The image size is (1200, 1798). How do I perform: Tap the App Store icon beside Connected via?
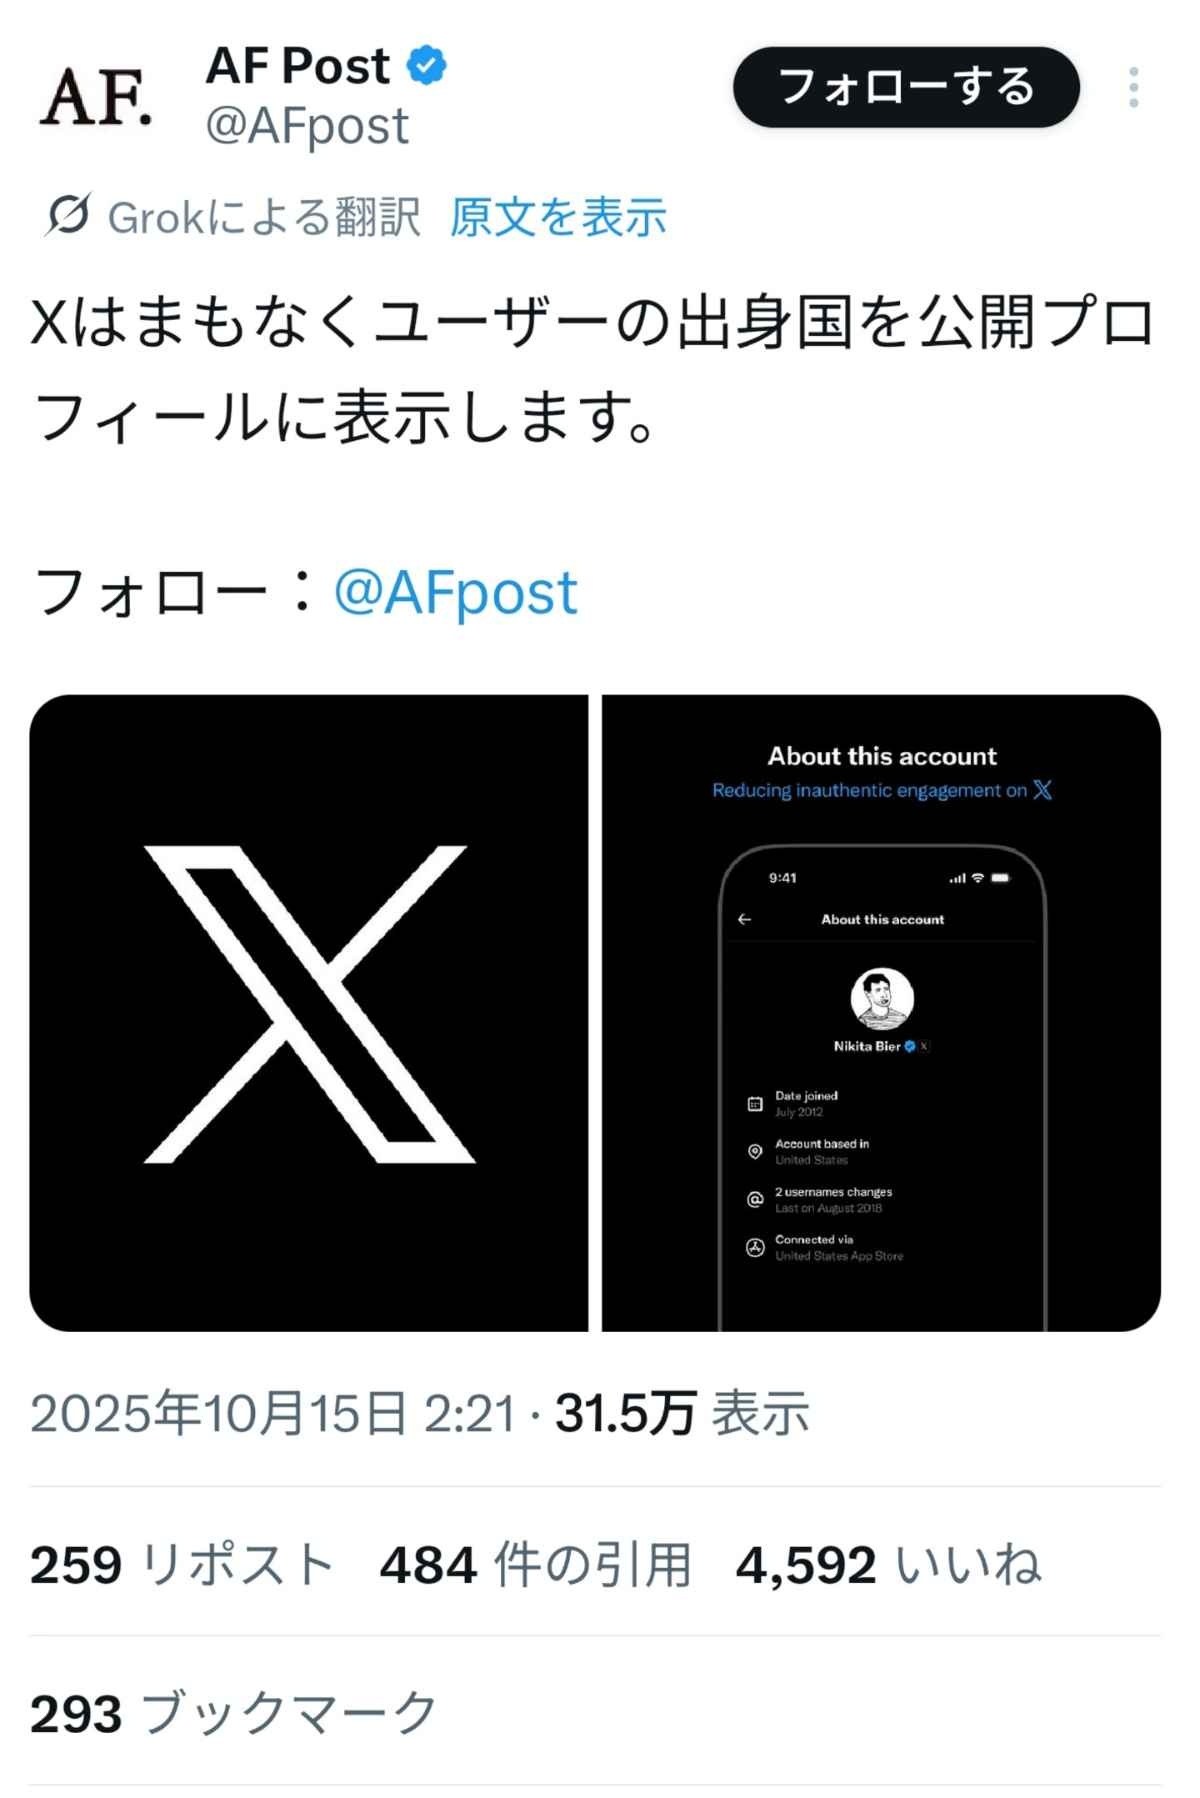pos(755,1247)
